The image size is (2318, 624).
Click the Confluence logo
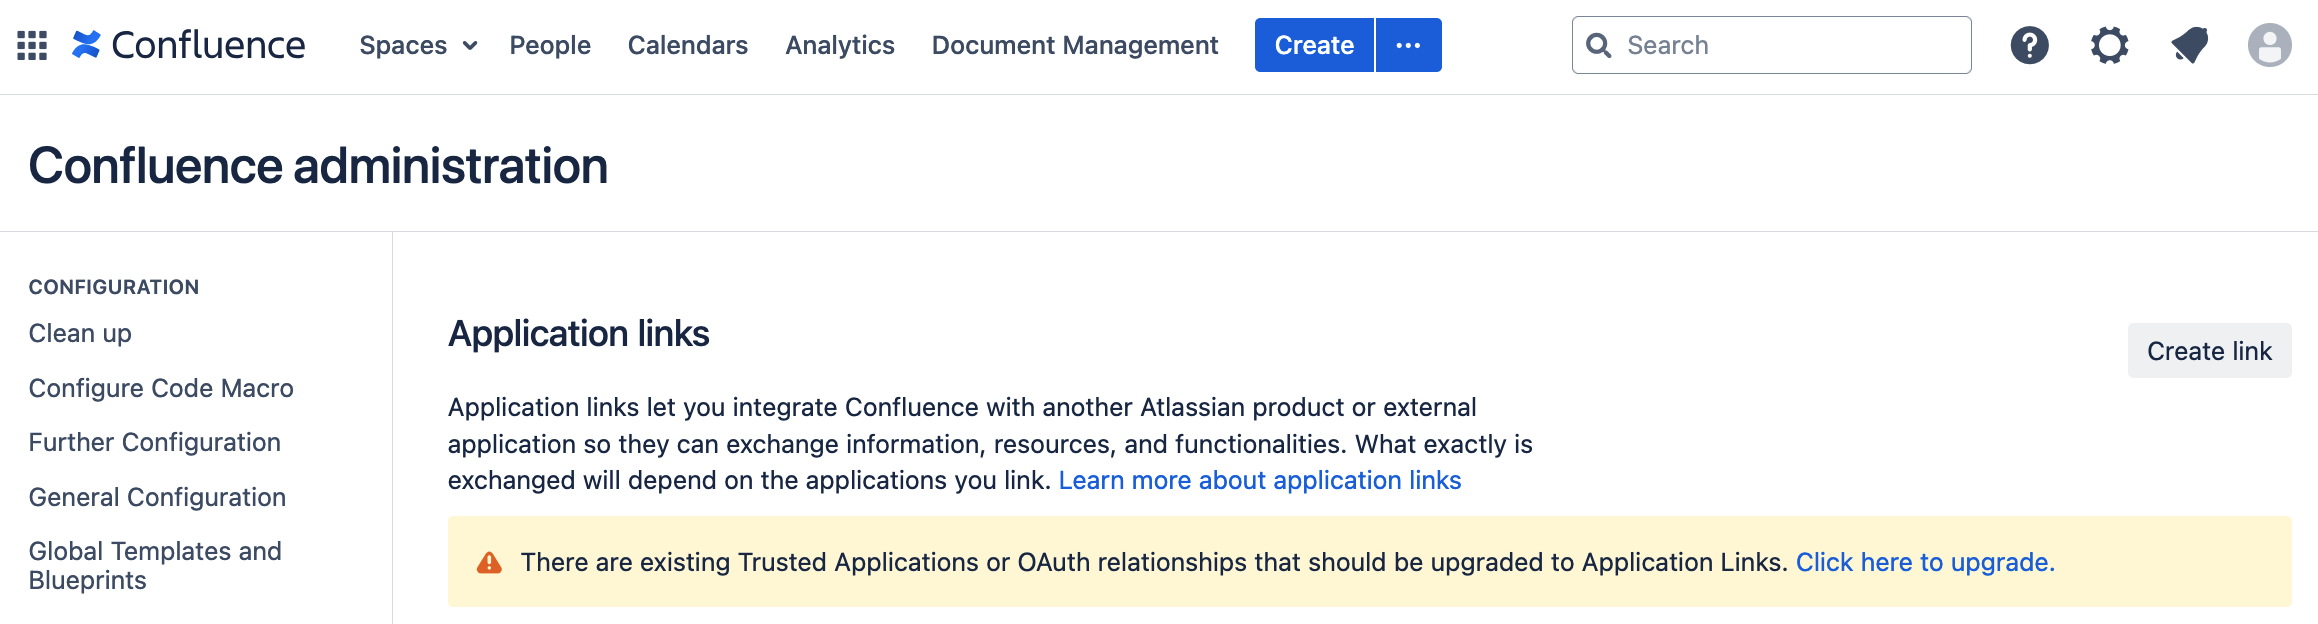click(189, 45)
